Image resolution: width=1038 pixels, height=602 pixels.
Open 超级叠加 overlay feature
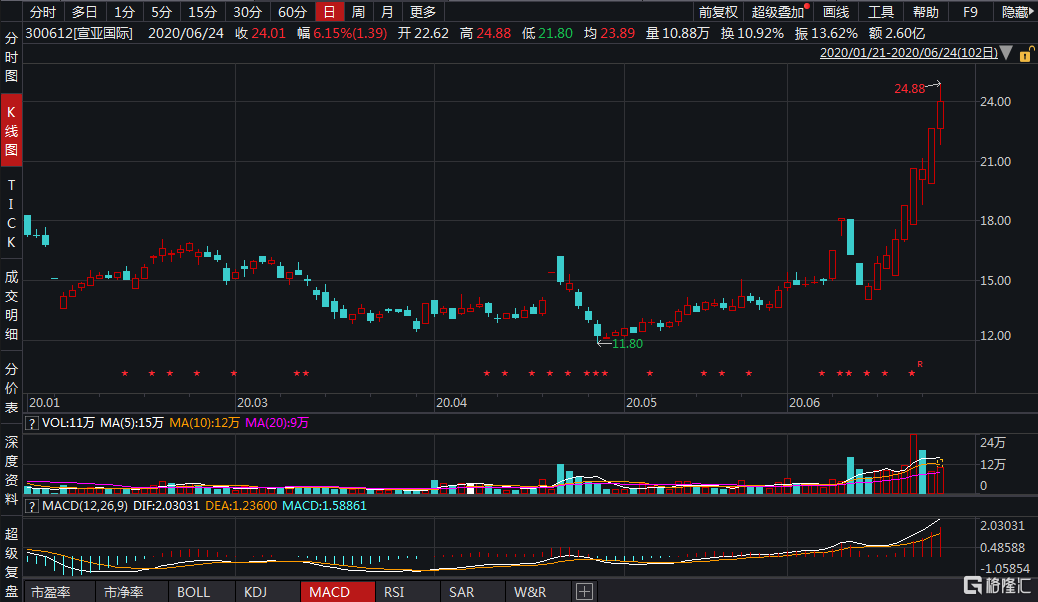pyautogui.click(x=778, y=12)
